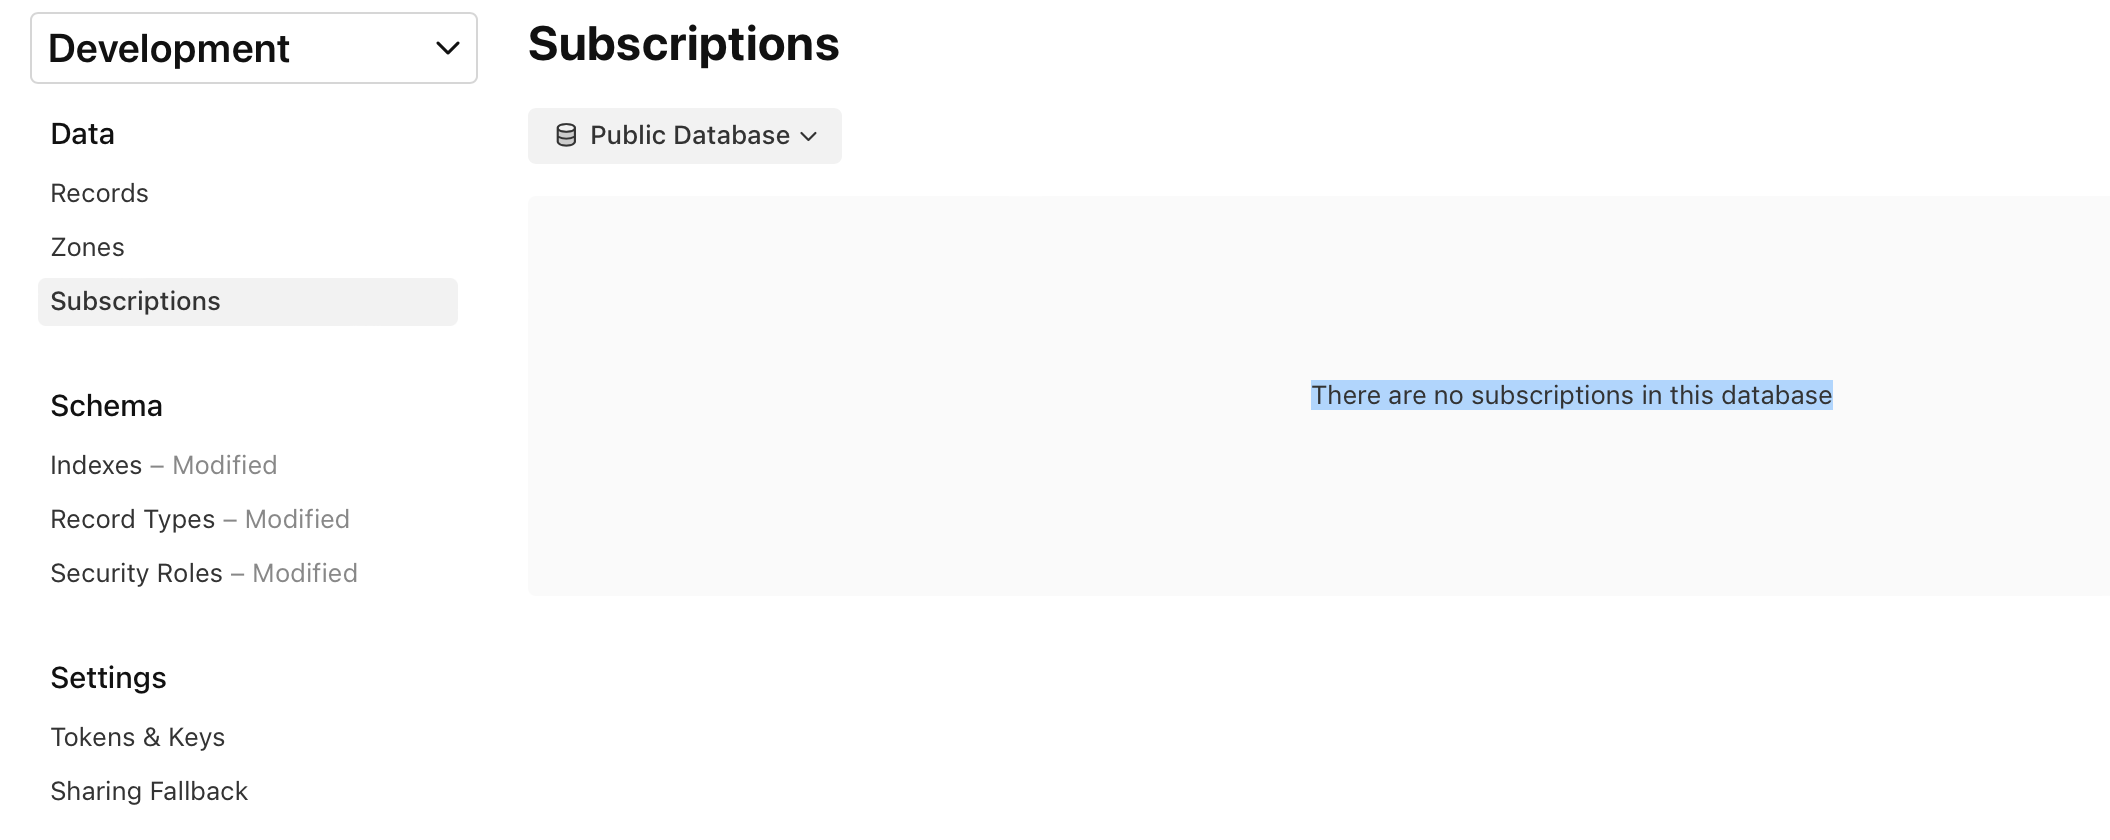Click the chevron arrow in Development selector
This screenshot has width=2110, height=840.
448,48
